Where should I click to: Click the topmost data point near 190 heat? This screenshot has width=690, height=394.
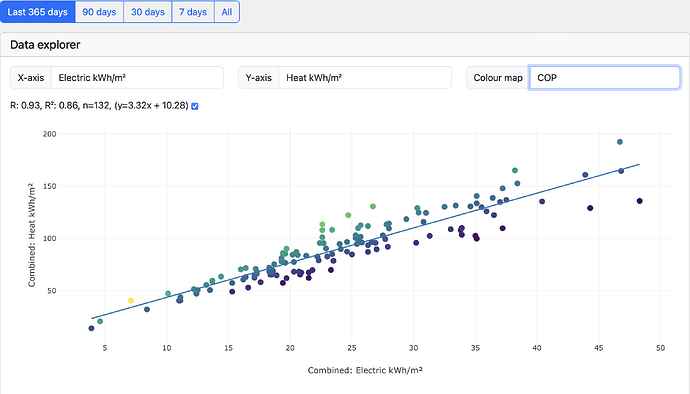point(620,142)
